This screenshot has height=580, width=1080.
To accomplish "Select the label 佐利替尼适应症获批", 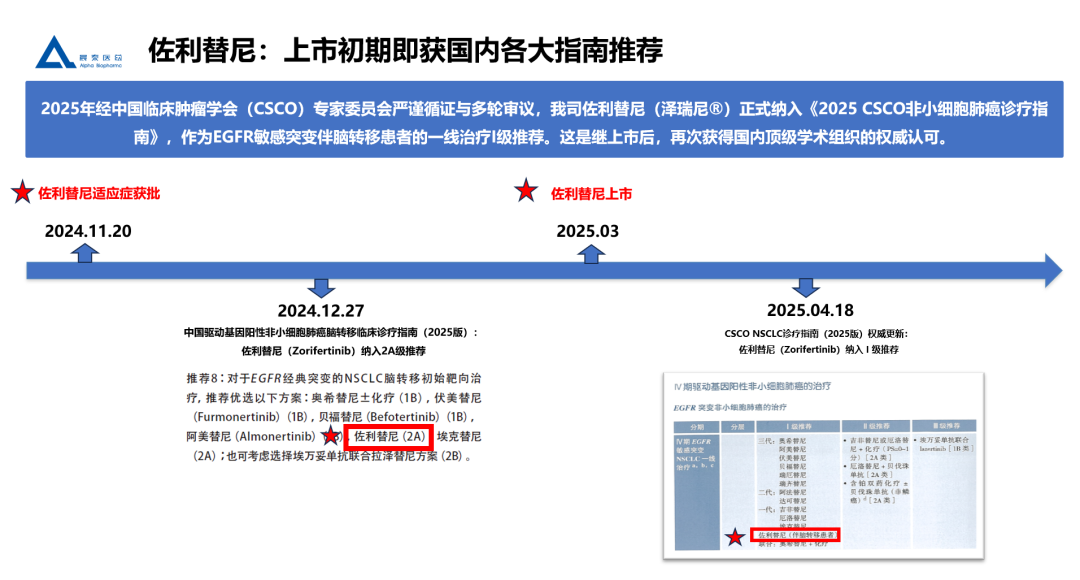I will [99, 194].
